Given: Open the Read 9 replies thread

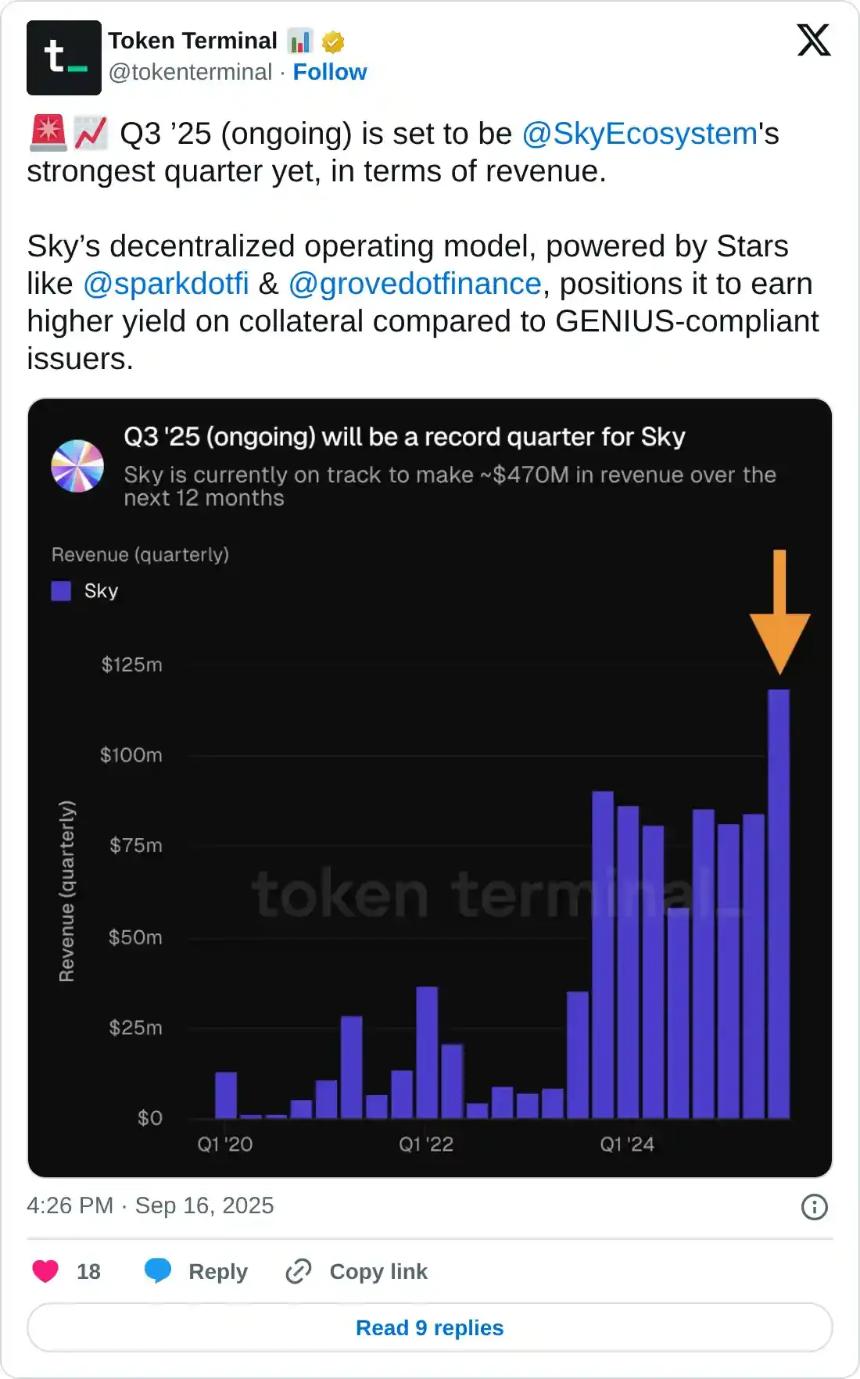Looking at the screenshot, I should point(429,1327).
